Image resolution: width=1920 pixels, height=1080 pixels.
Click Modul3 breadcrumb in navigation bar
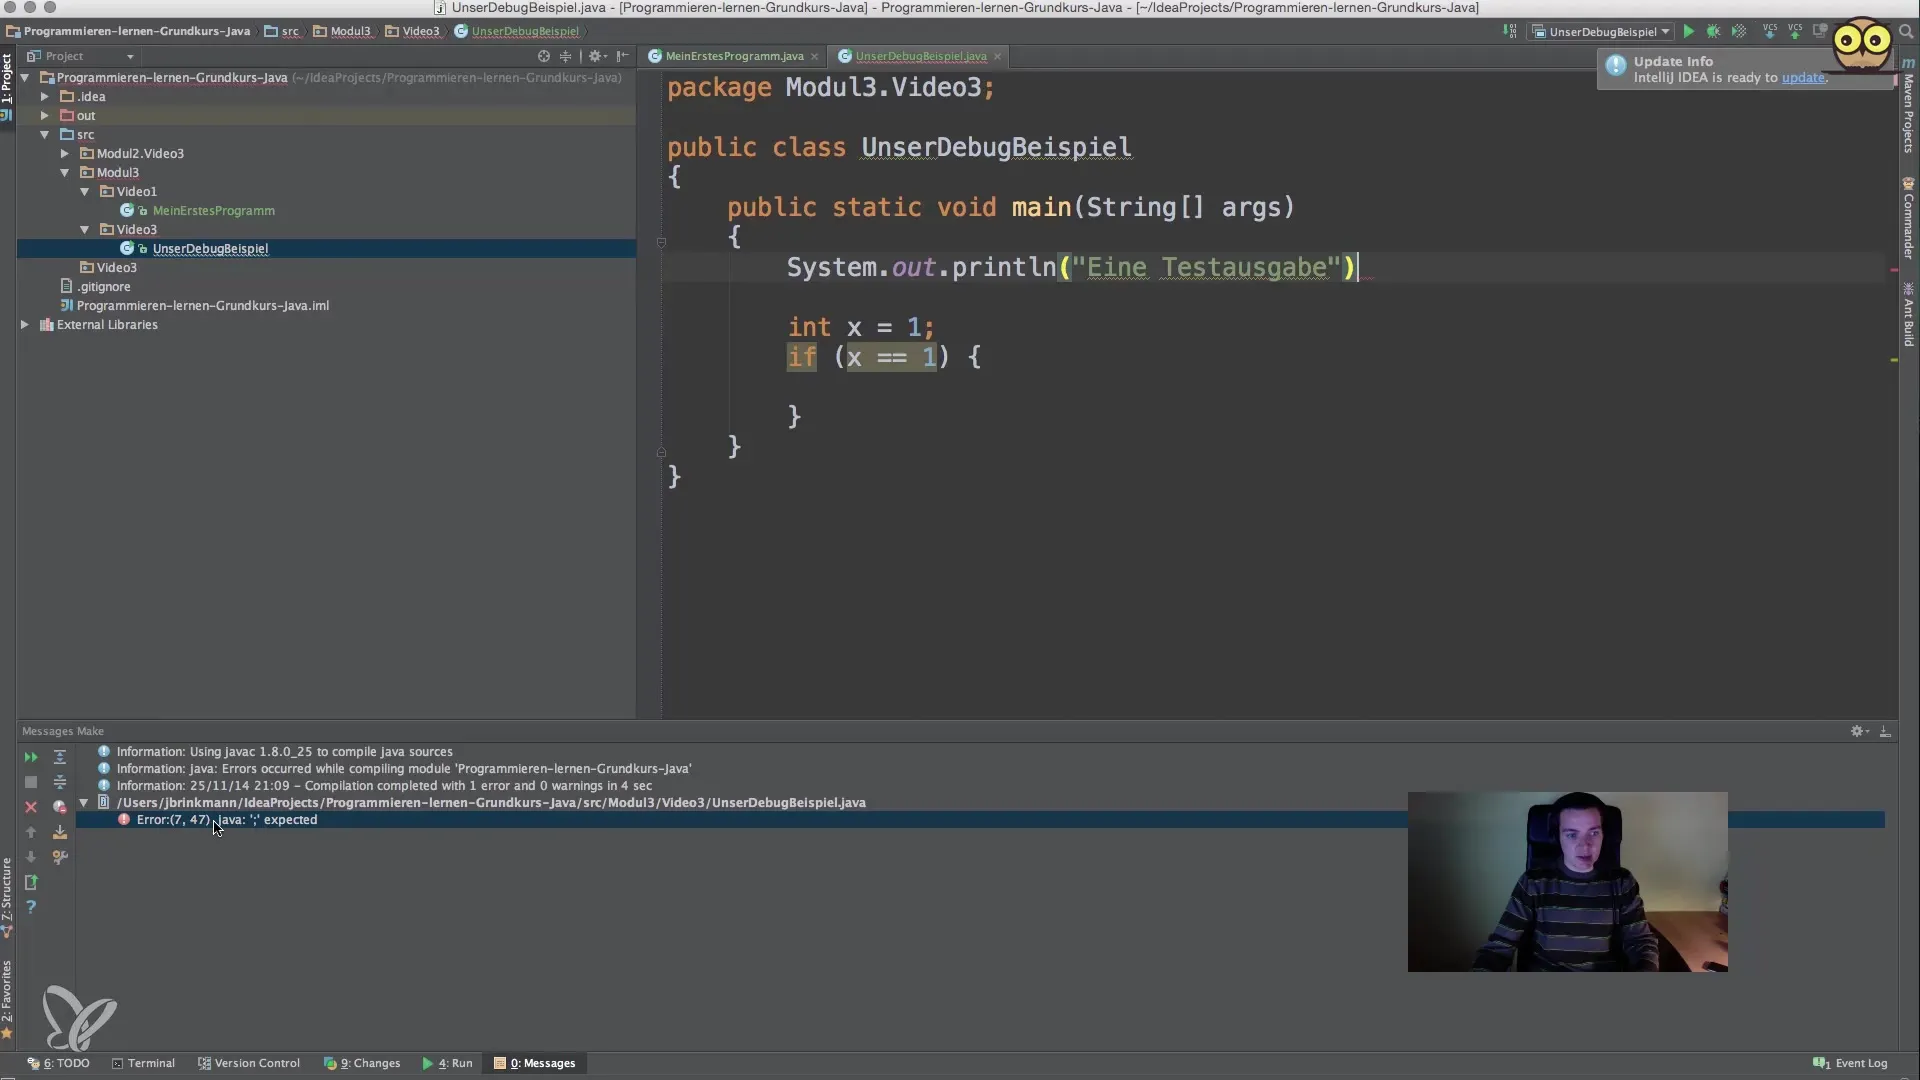pyautogui.click(x=342, y=31)
